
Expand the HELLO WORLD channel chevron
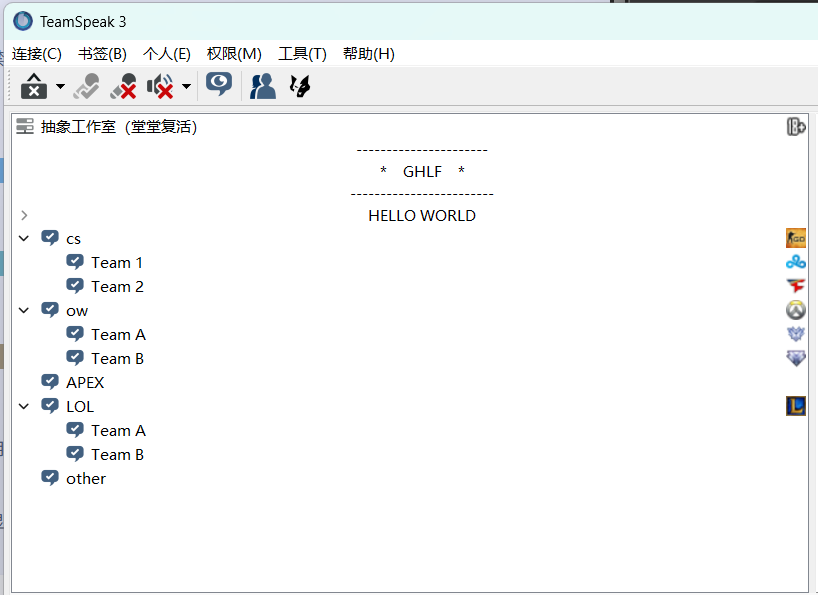24,215
